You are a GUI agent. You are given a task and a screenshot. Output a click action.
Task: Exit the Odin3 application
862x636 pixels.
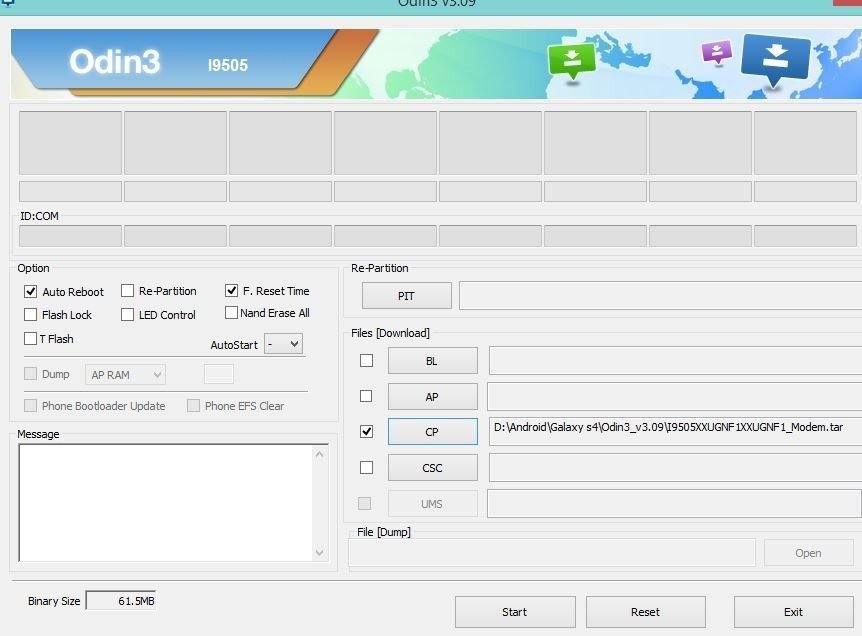coord(793,612)
